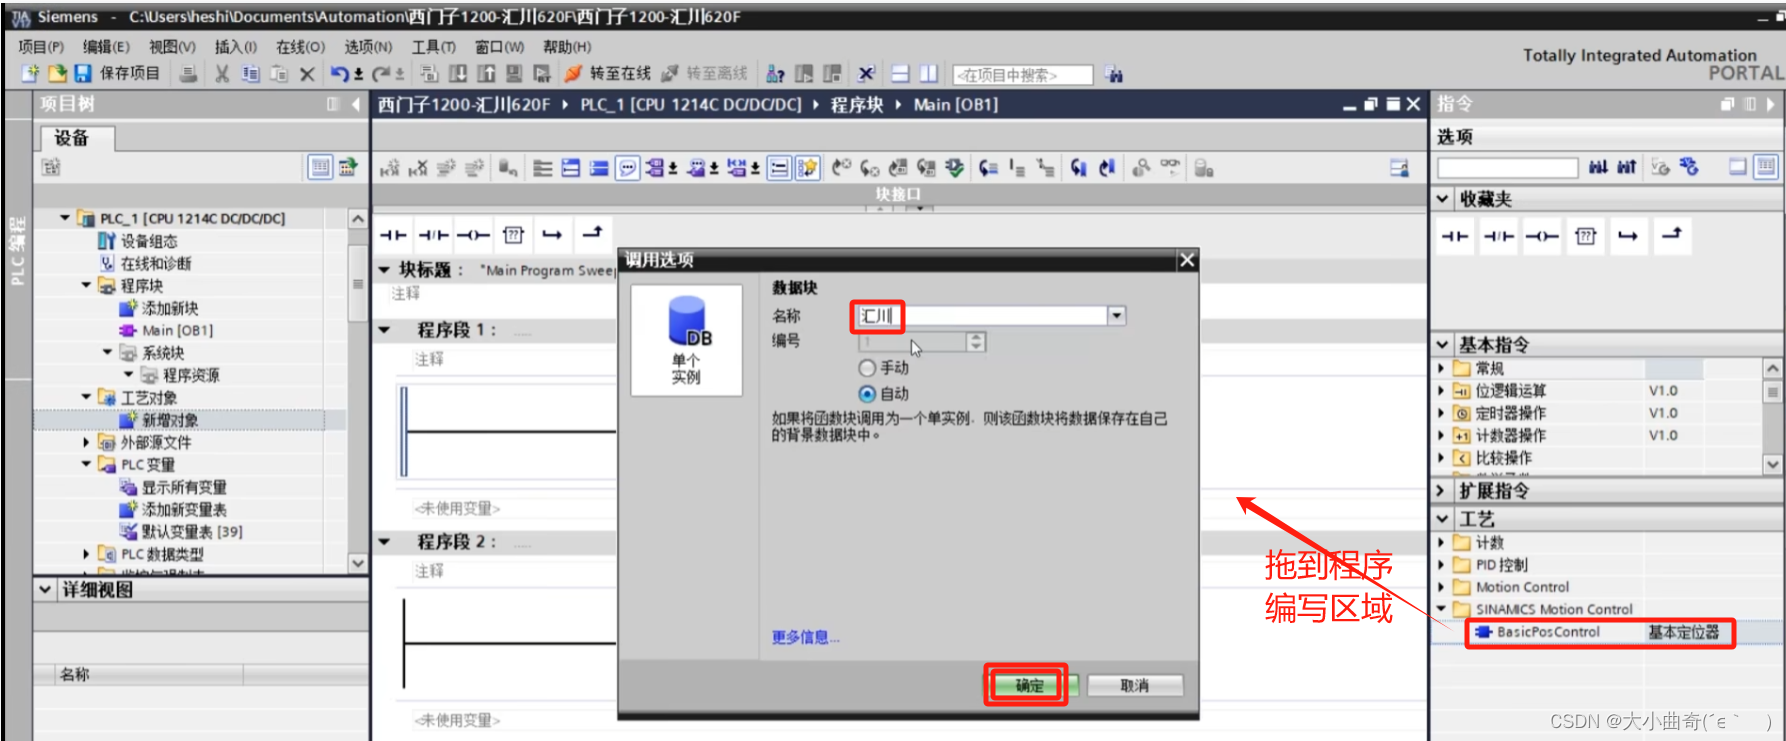
Task: Expand the Motion Control folder
Action: pos(1441,587)
